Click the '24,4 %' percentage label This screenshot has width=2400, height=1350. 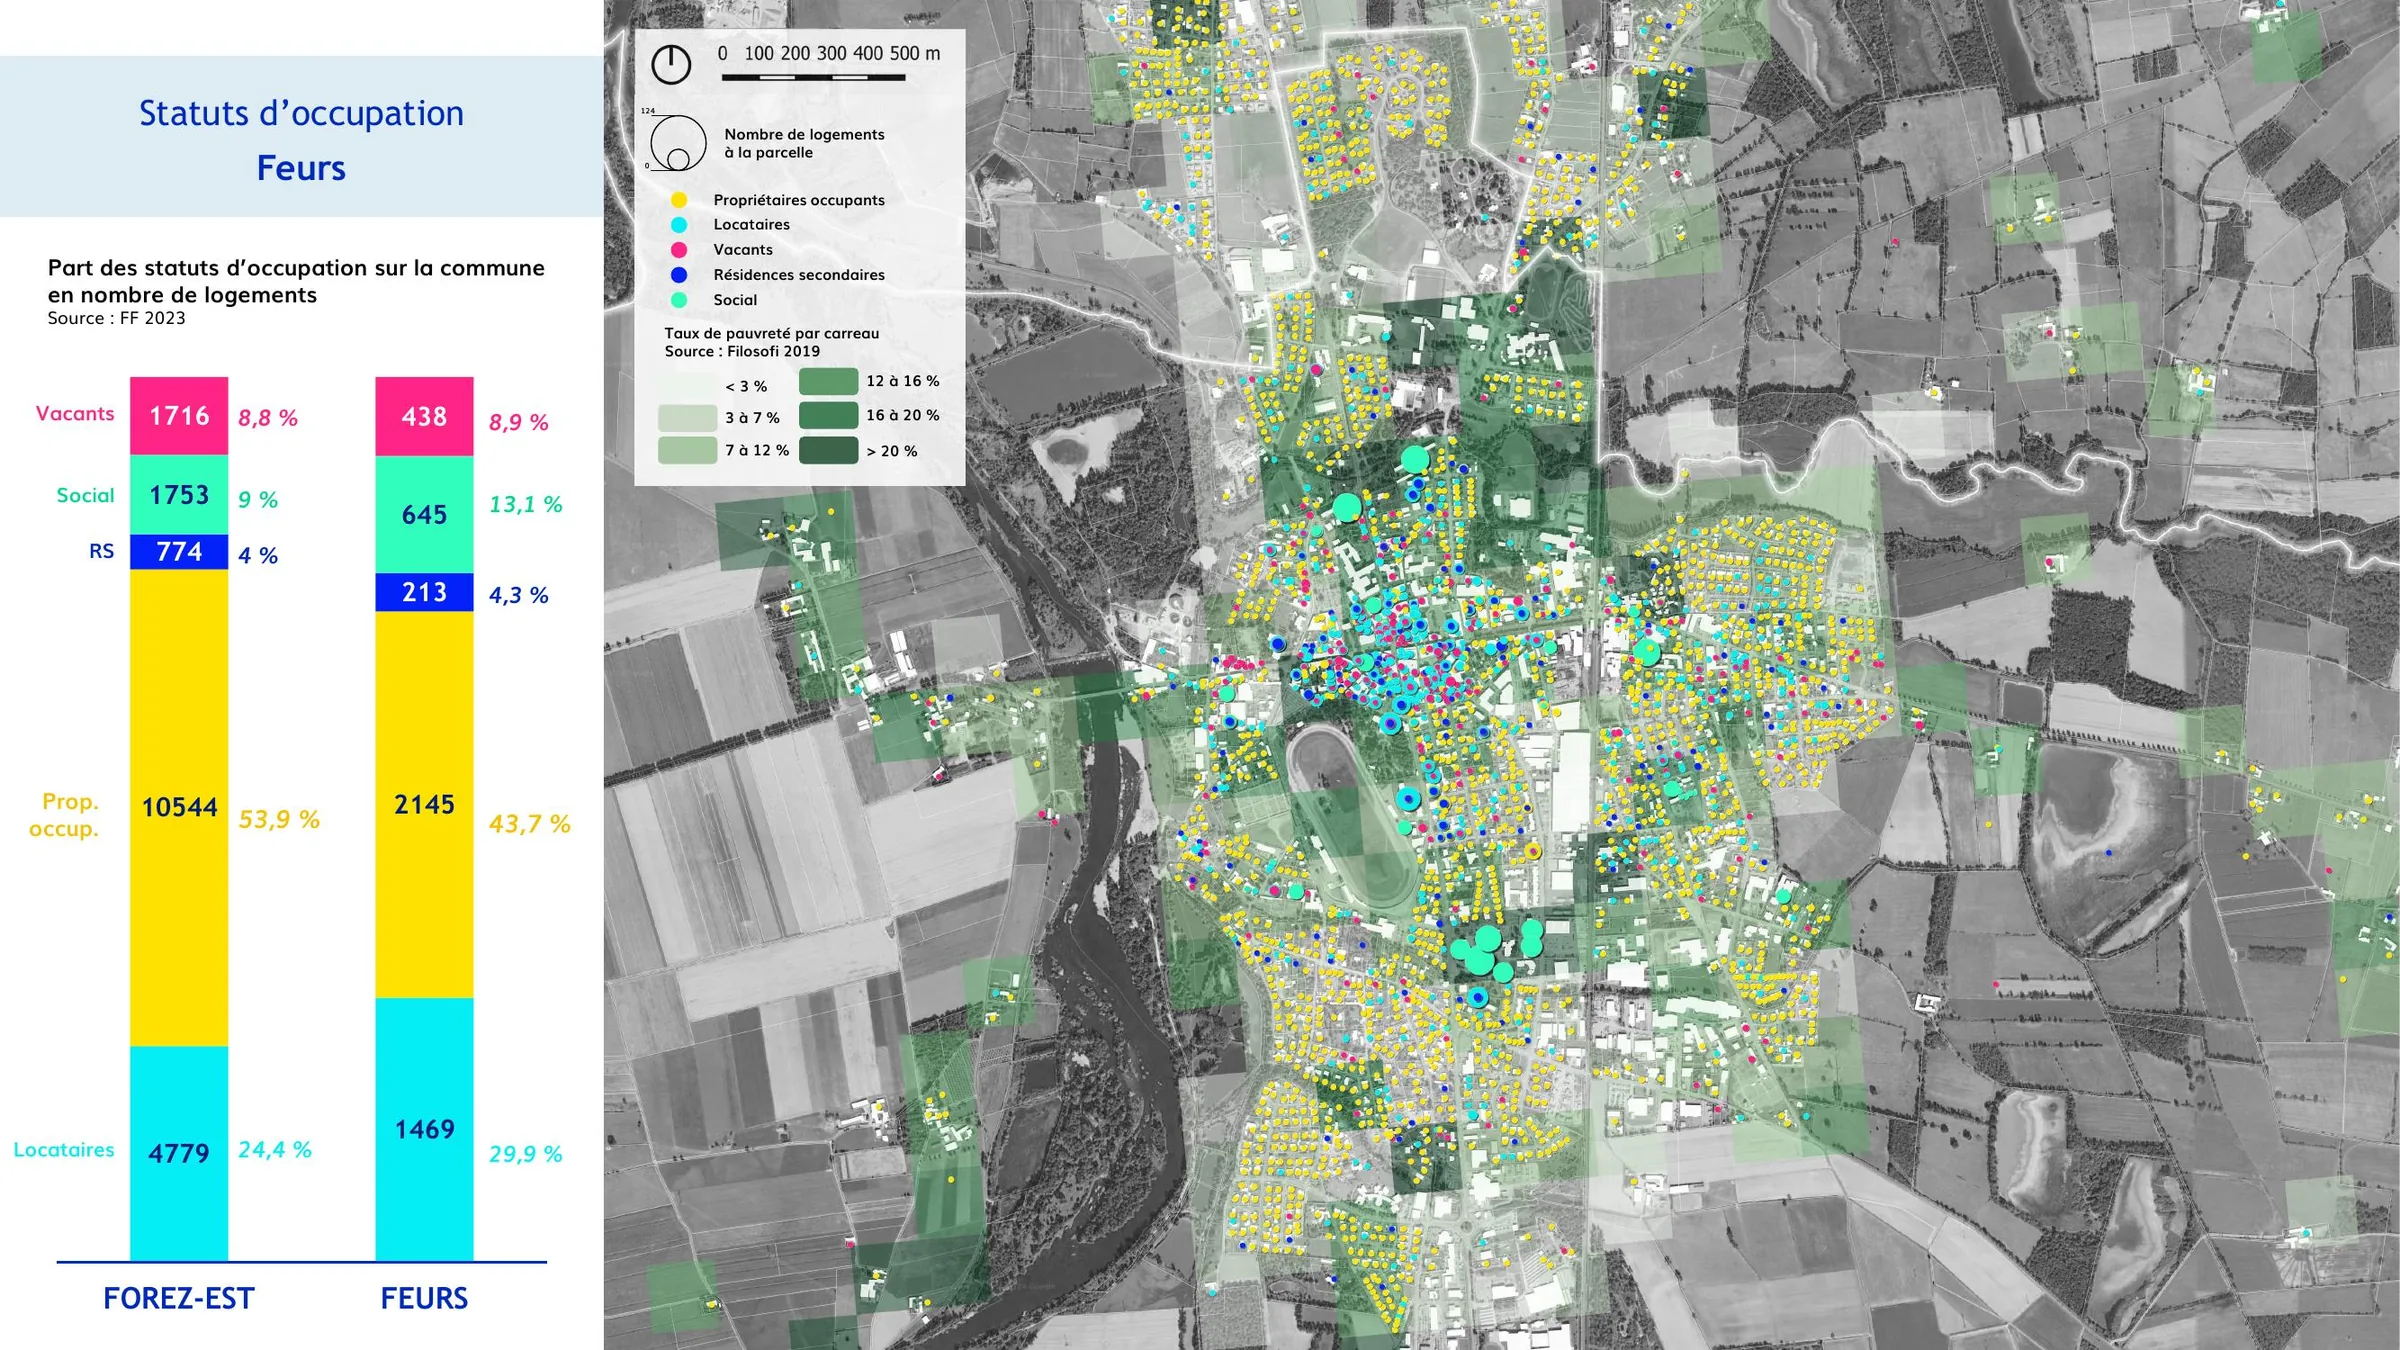pos(275,1150)
